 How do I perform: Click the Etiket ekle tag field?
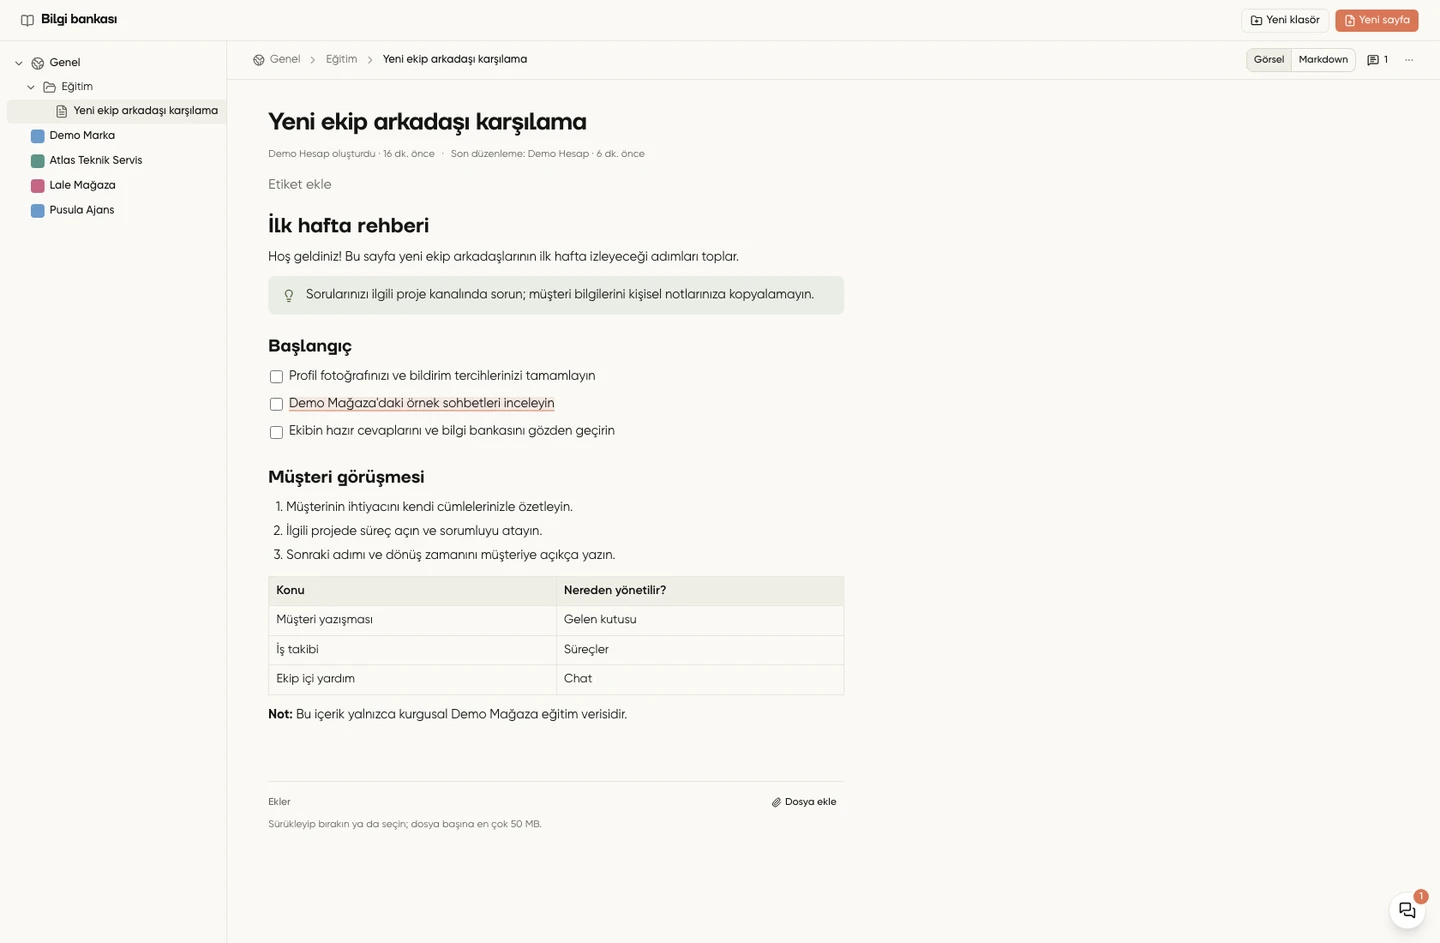[300, 184]
